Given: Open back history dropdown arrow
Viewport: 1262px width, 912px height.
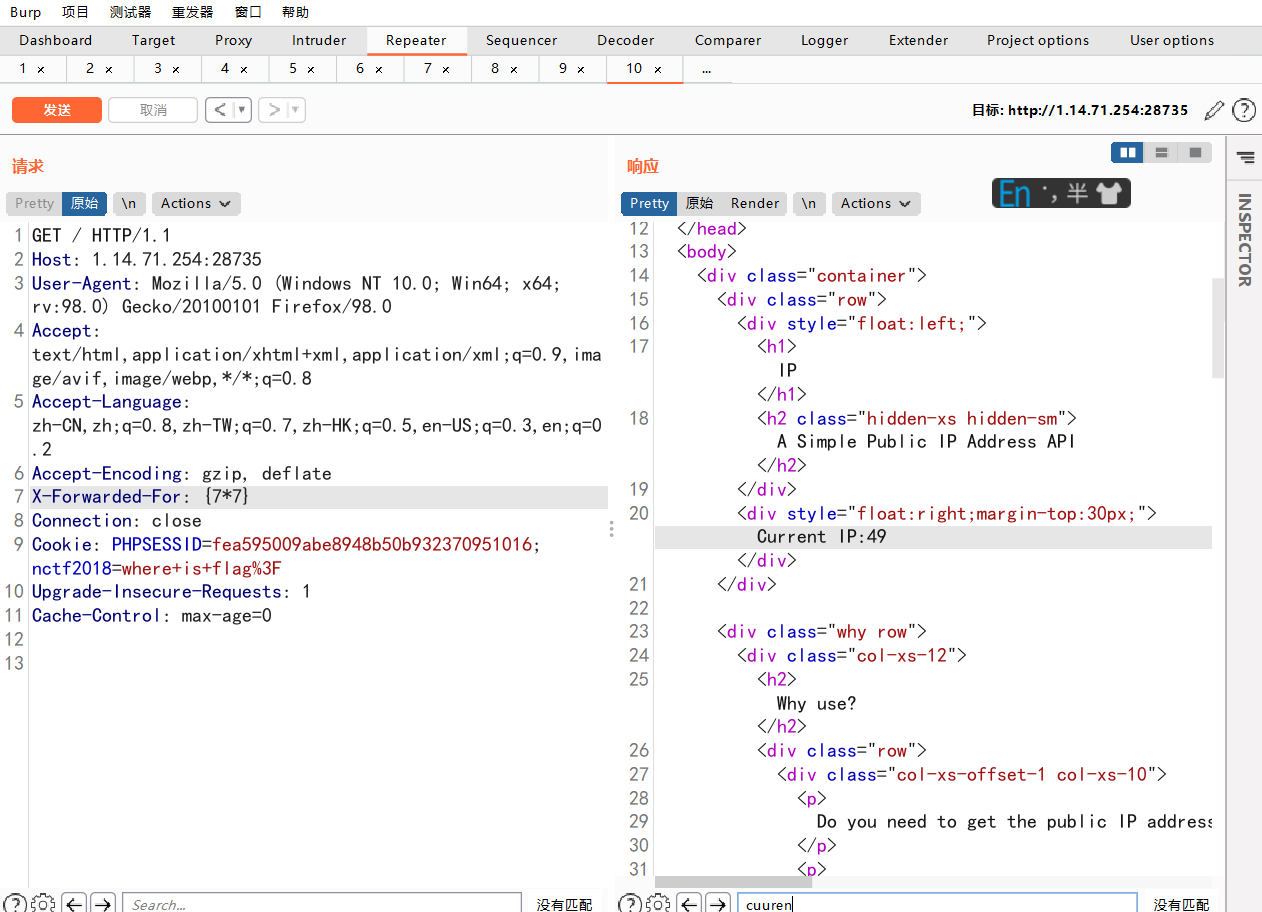Looking at the screenshot, I should click(x=243, y=110).
